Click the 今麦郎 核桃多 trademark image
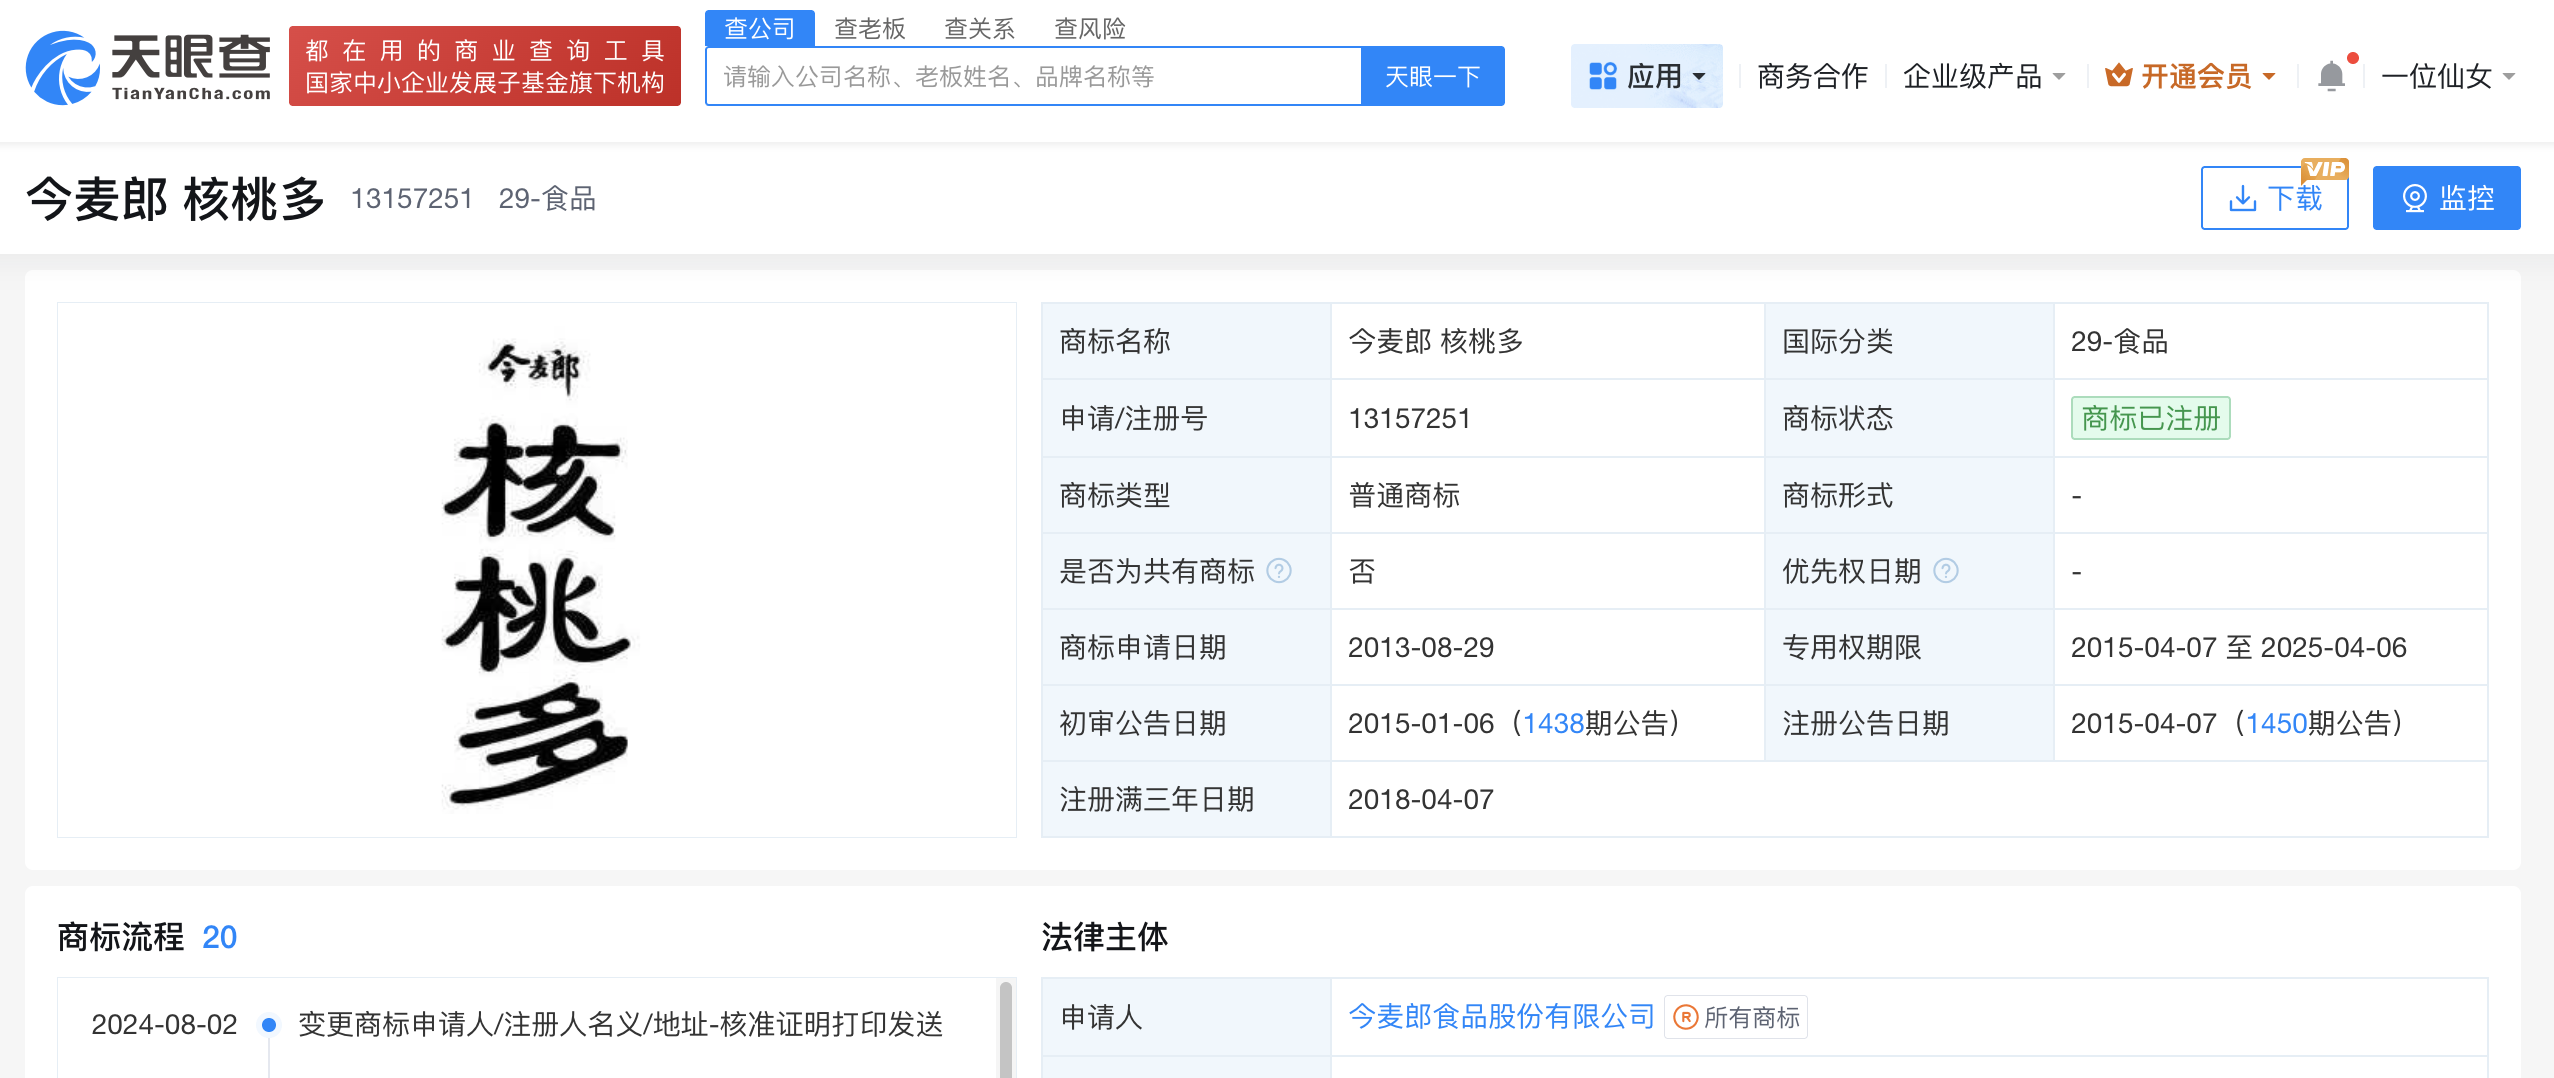2554x1078 pixels. 537,570
